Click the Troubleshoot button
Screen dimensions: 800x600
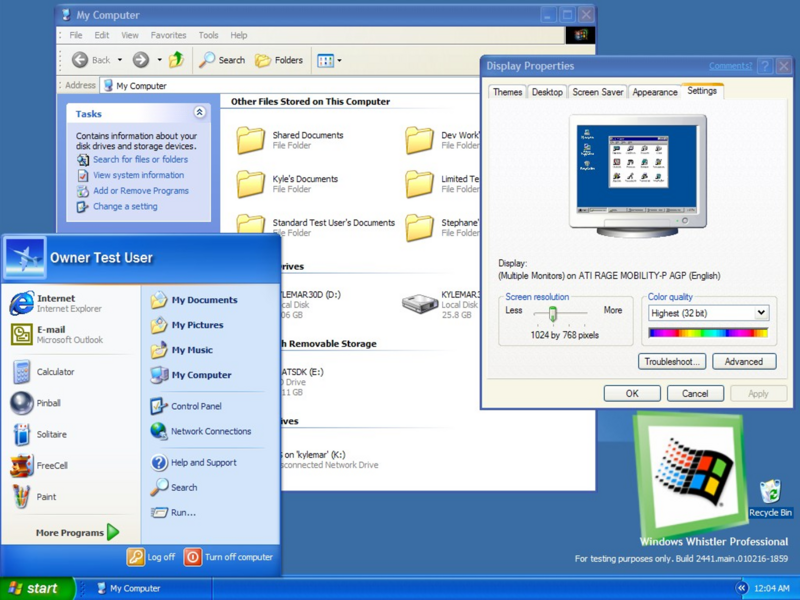[x=671, y=362]
